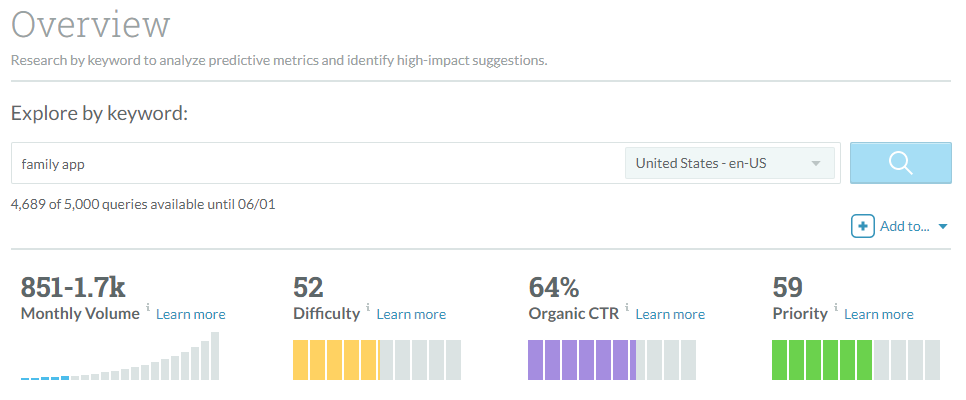
Task: Open the United States - en-US locale dropdown
Action: coord(729,163)
